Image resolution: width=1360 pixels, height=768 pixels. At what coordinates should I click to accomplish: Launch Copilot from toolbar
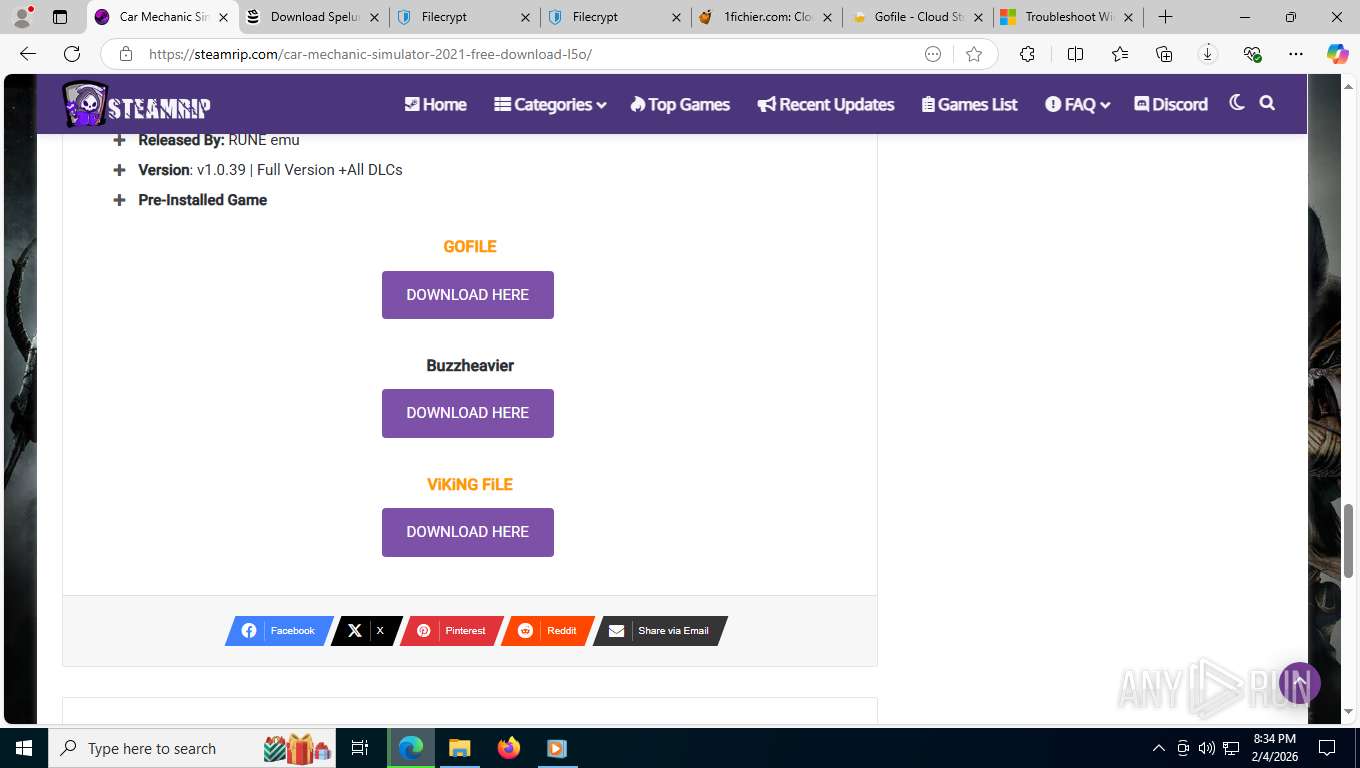click(1338, 54)
